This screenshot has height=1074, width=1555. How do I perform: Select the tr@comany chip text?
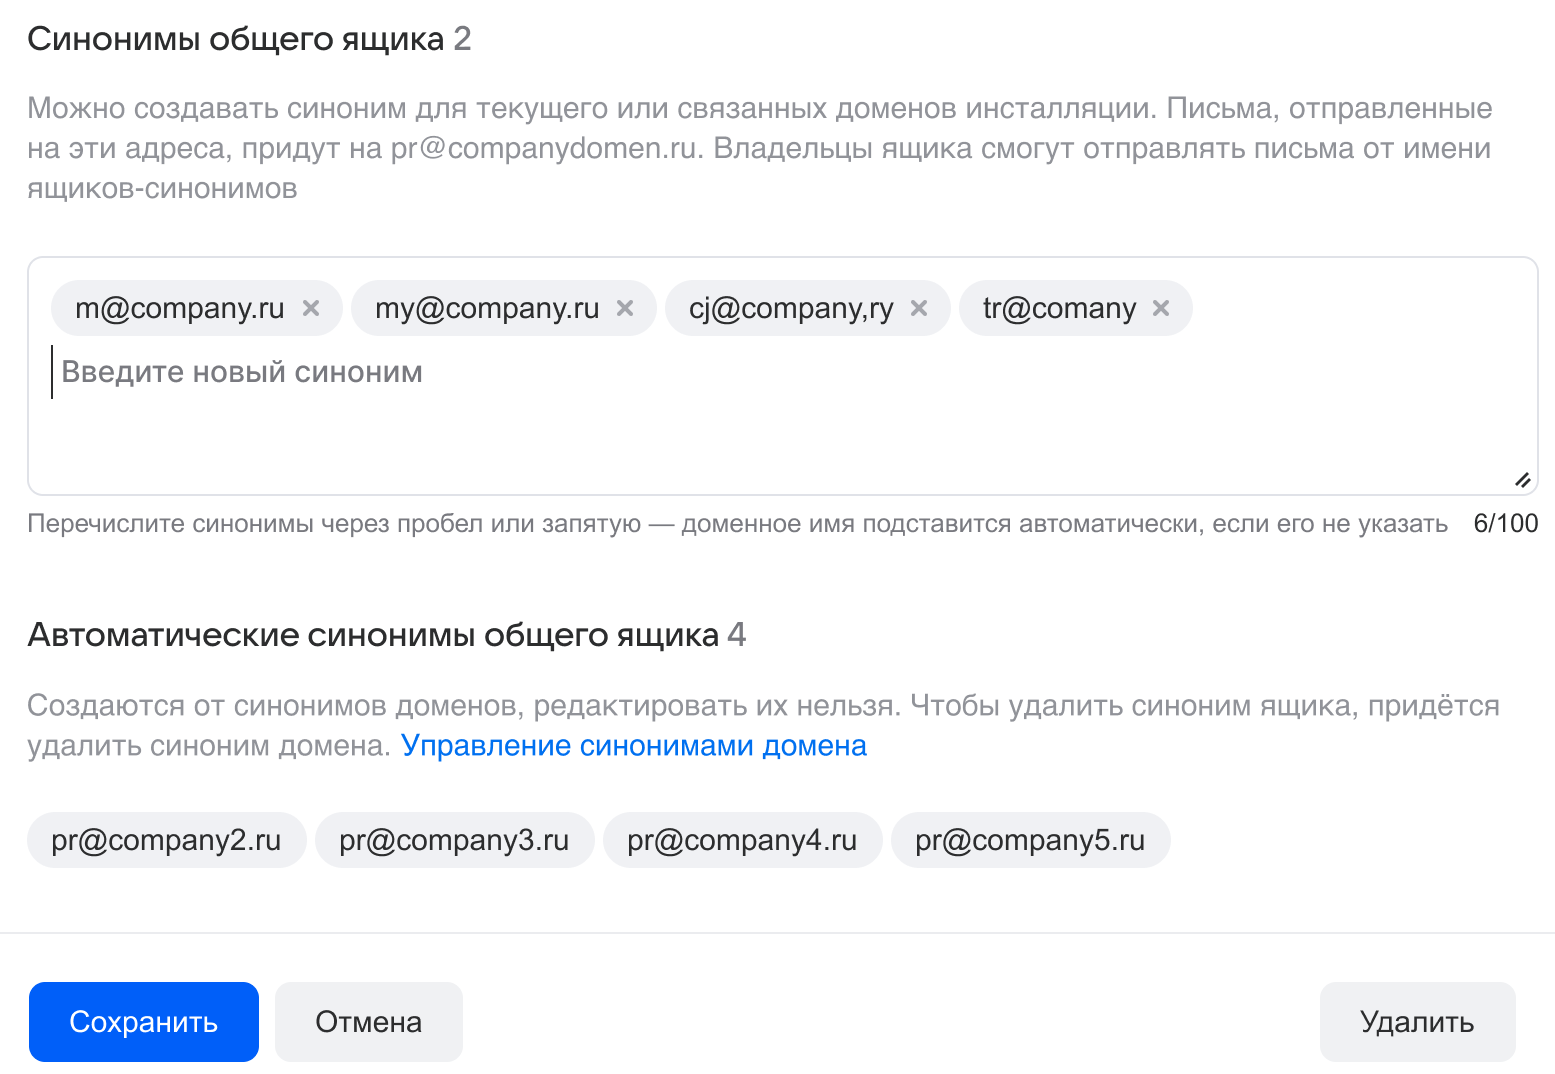point(1059,308)
